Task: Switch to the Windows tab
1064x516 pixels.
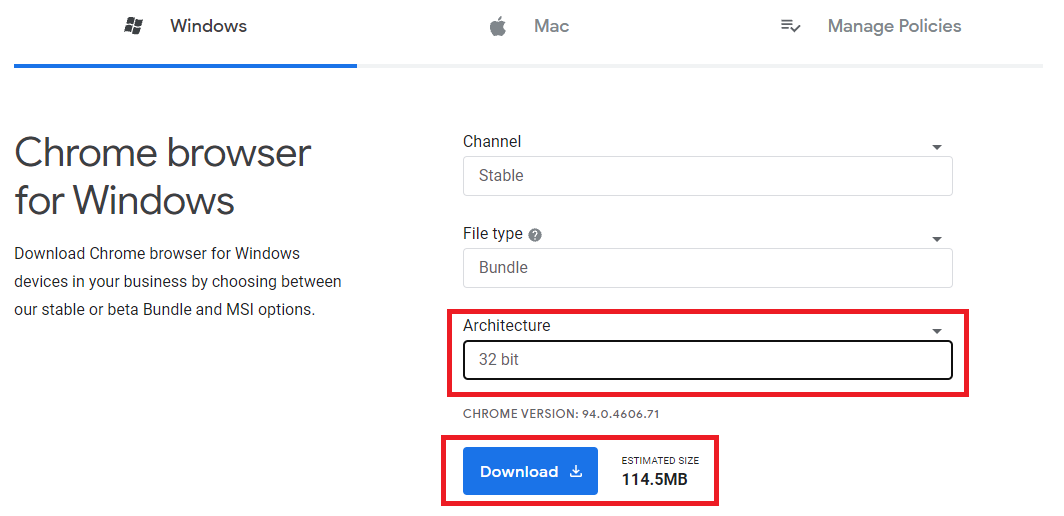Action: [185, 26]
